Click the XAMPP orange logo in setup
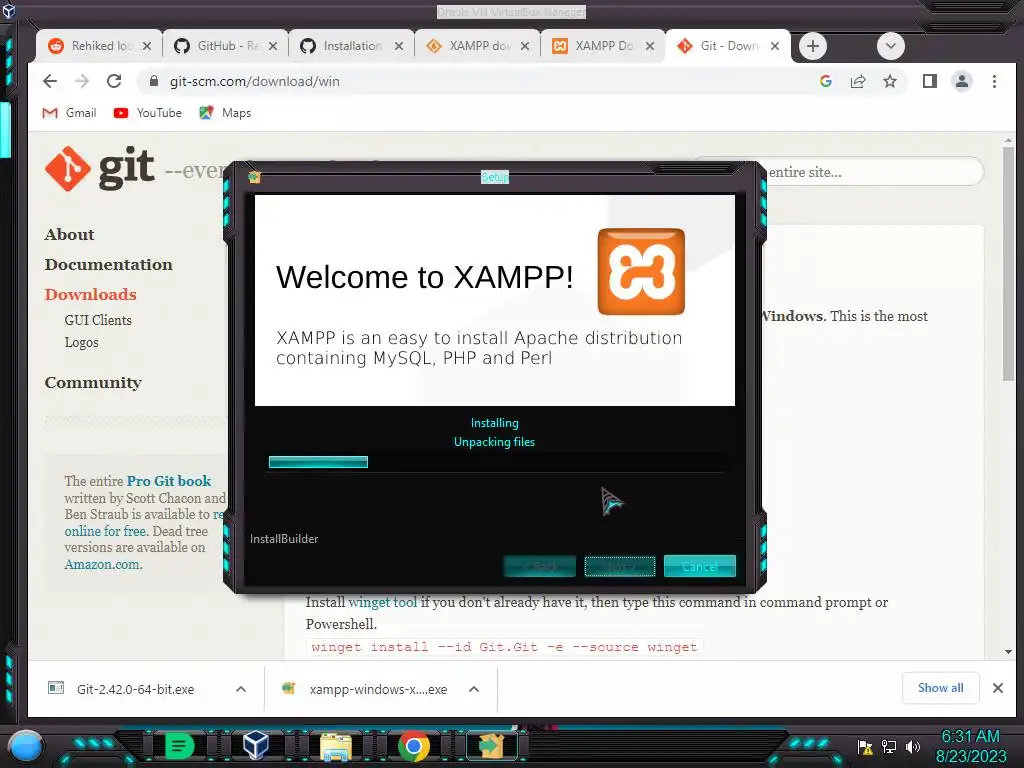The height and width of the screenshot is (768, 1024). coord(641,272)
